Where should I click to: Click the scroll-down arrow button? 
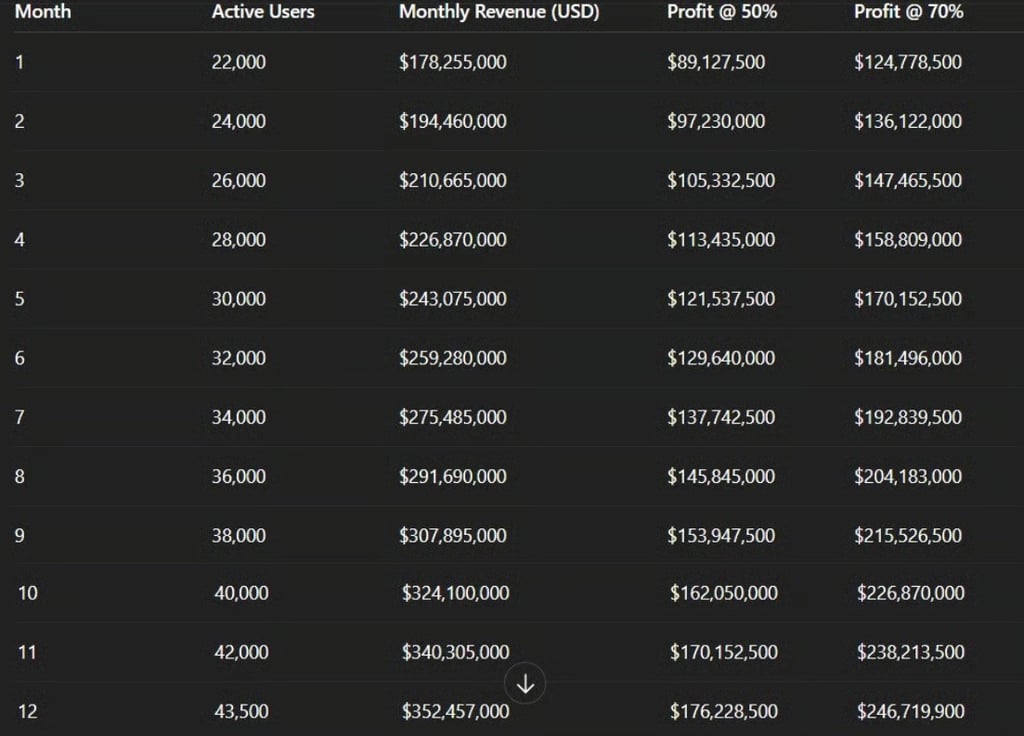click(x=526, y=684)
